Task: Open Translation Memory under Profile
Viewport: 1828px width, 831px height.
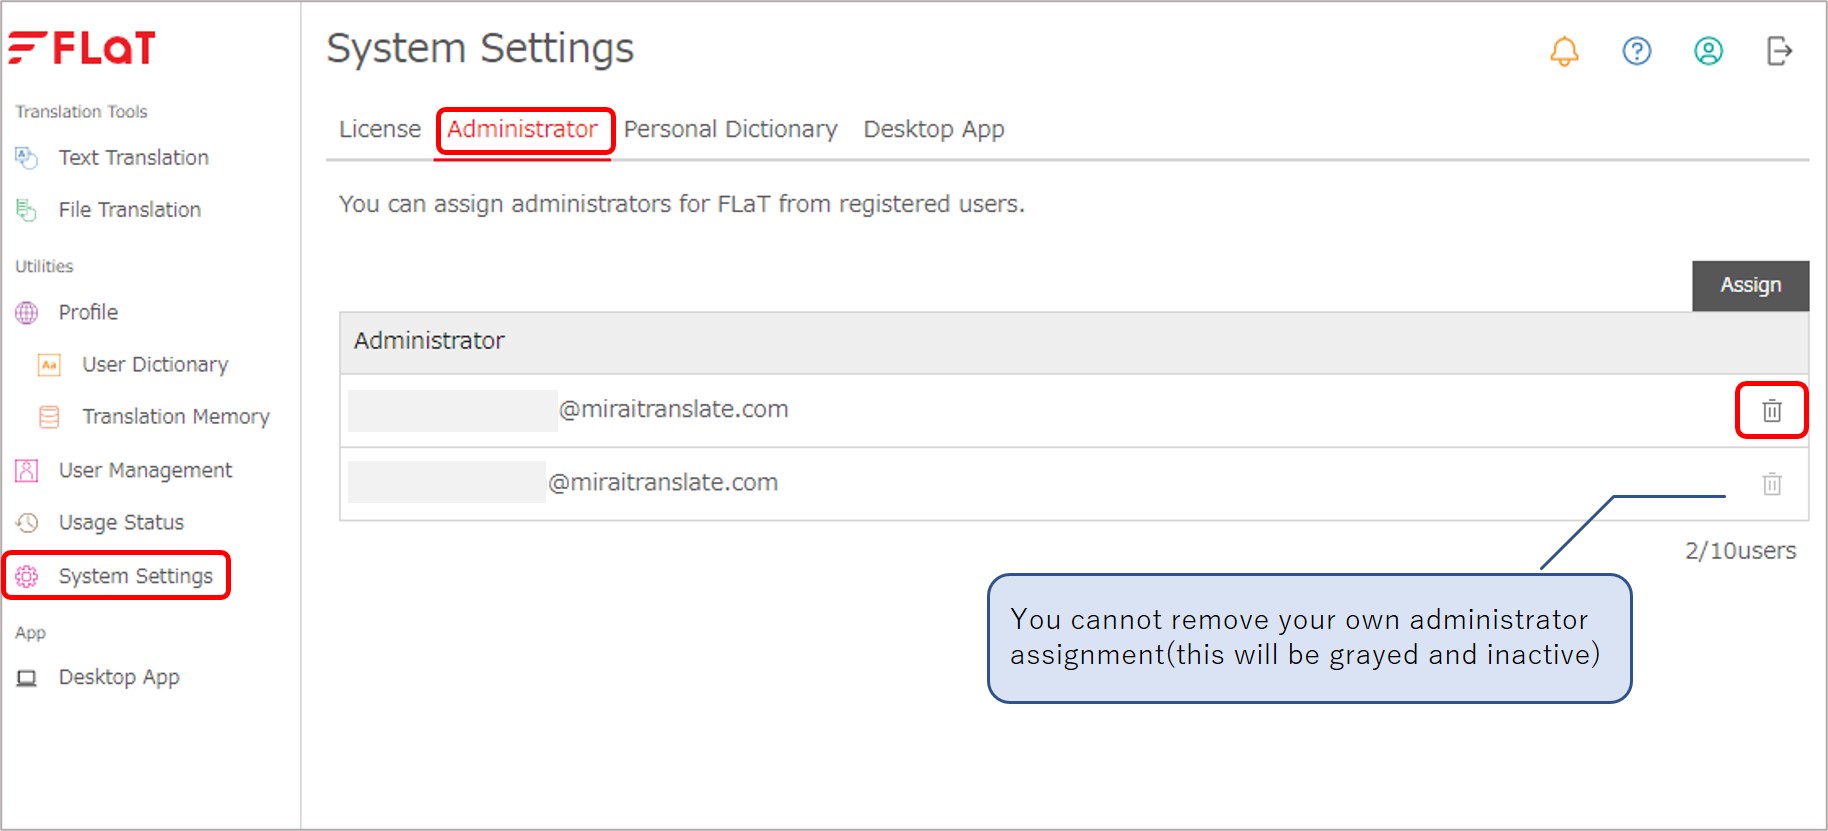Action: point(176,416)
